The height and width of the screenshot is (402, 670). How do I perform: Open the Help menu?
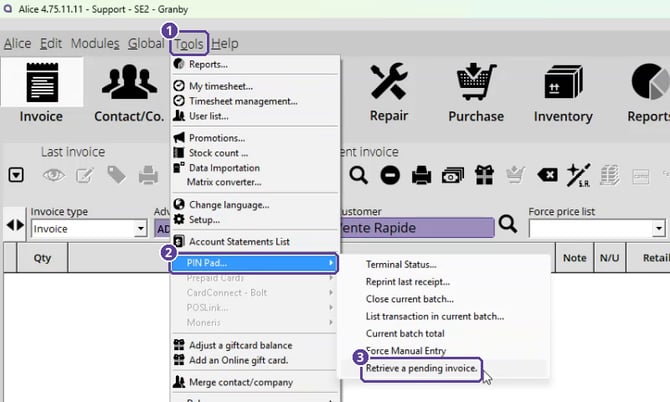(x=225, y=44)
